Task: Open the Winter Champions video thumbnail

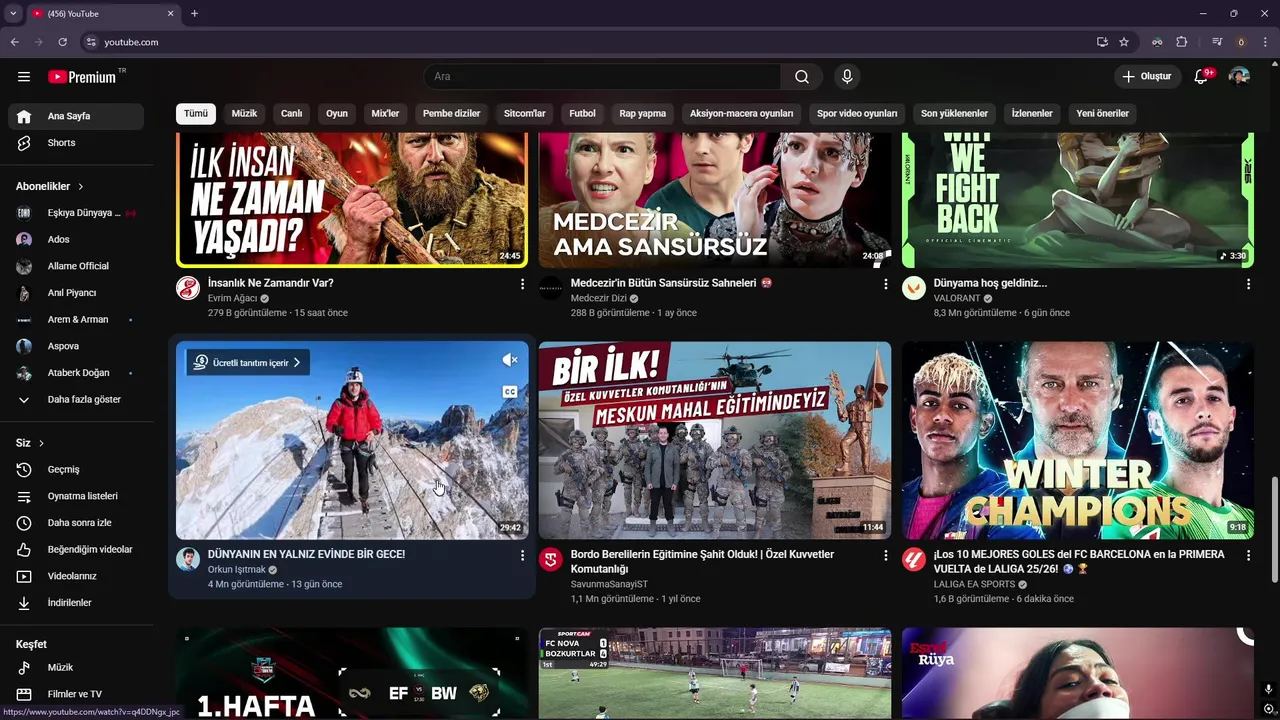Action: [1078, 441]
